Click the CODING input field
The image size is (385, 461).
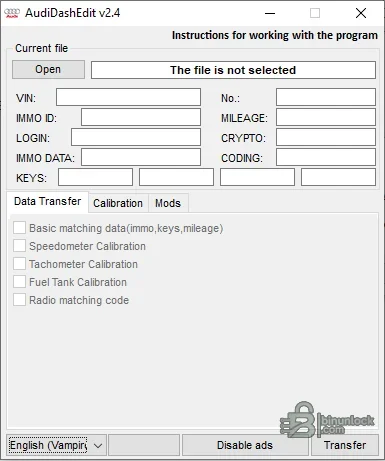(326, 157)
